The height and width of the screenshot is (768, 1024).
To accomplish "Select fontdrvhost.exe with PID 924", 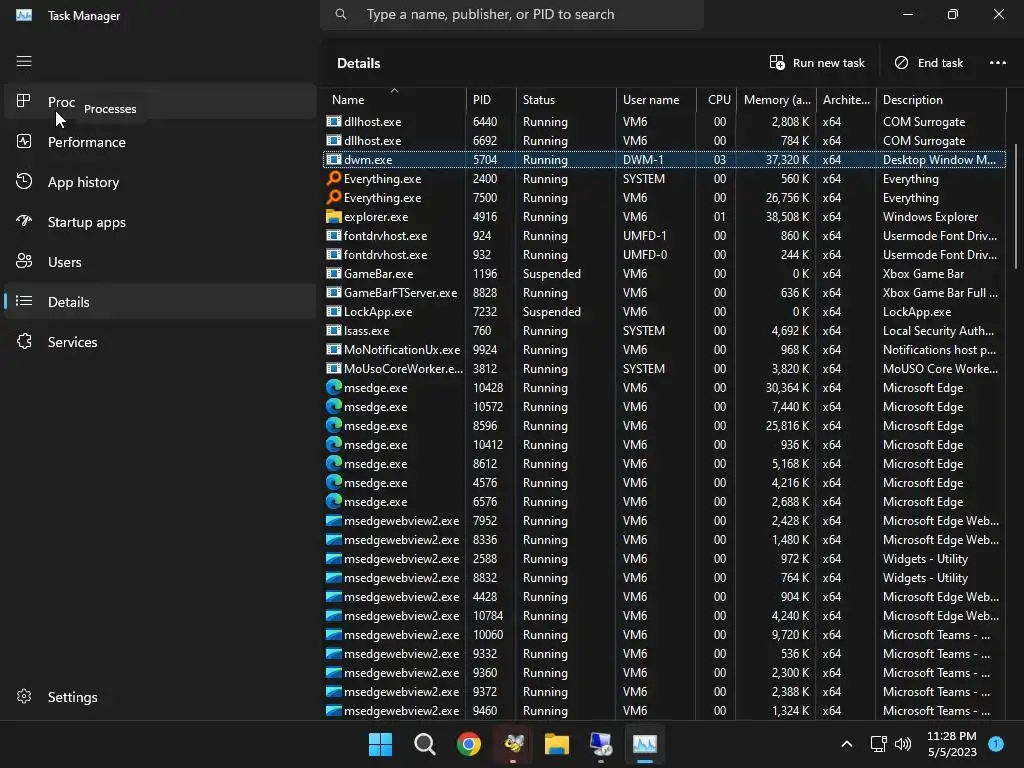I will point(664,235).
